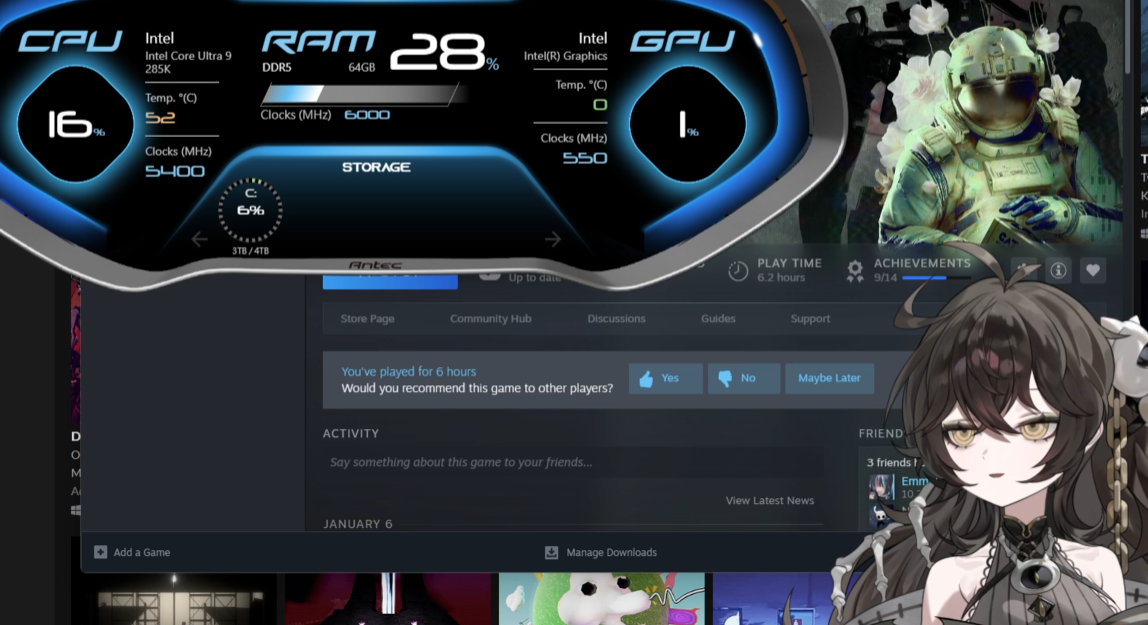Click the RAM clocks value '6000'
The width and height of the screenshot is (1148, 625).
(x=367, y=115)
